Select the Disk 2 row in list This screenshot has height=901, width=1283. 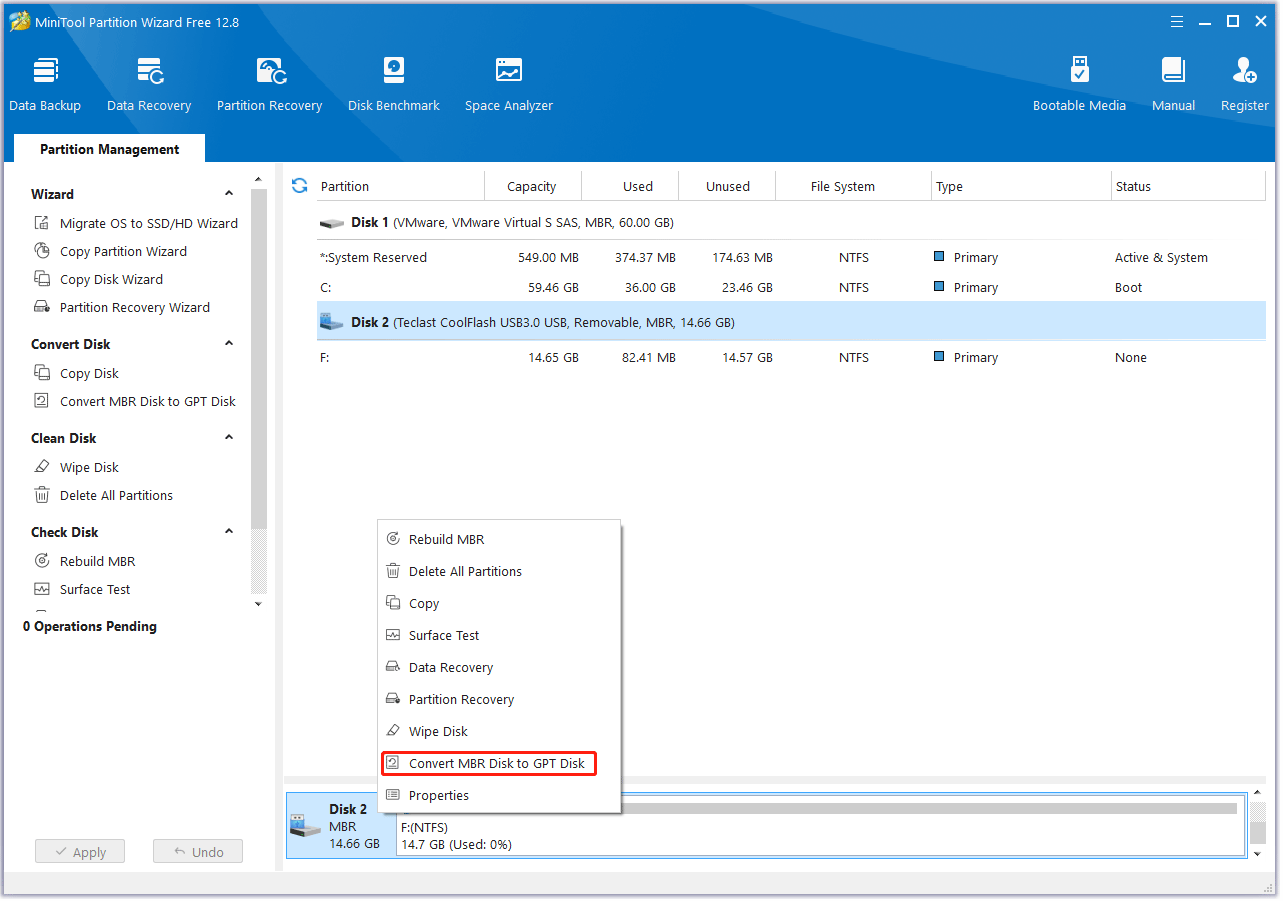tap(791, 322)
